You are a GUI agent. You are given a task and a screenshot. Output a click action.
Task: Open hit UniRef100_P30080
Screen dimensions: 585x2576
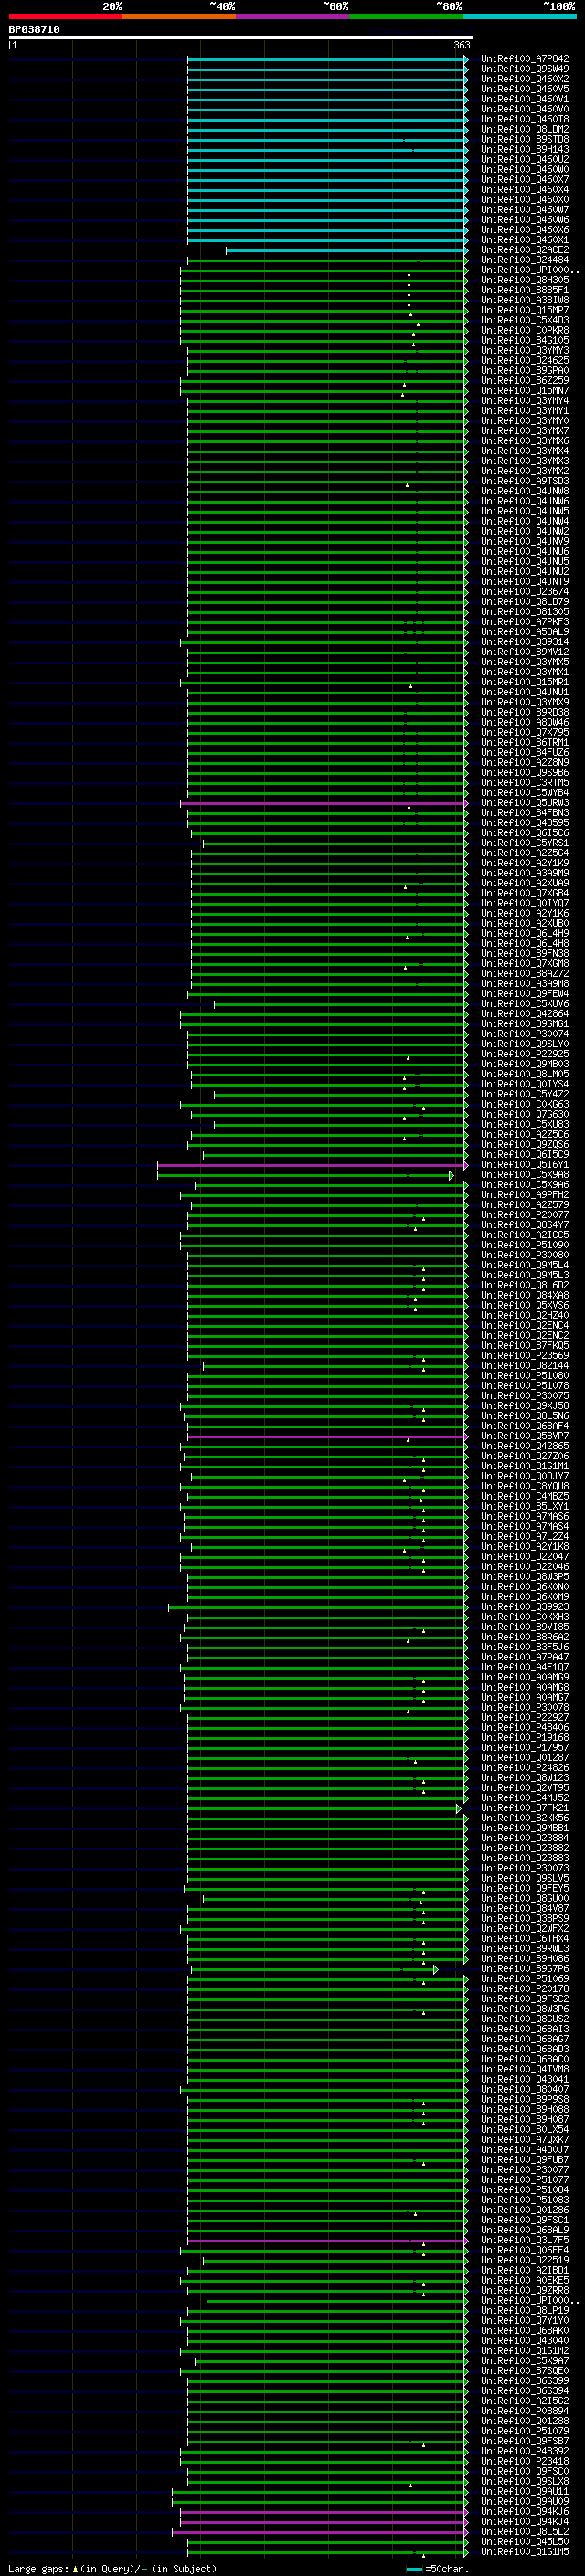(525, 1255)
